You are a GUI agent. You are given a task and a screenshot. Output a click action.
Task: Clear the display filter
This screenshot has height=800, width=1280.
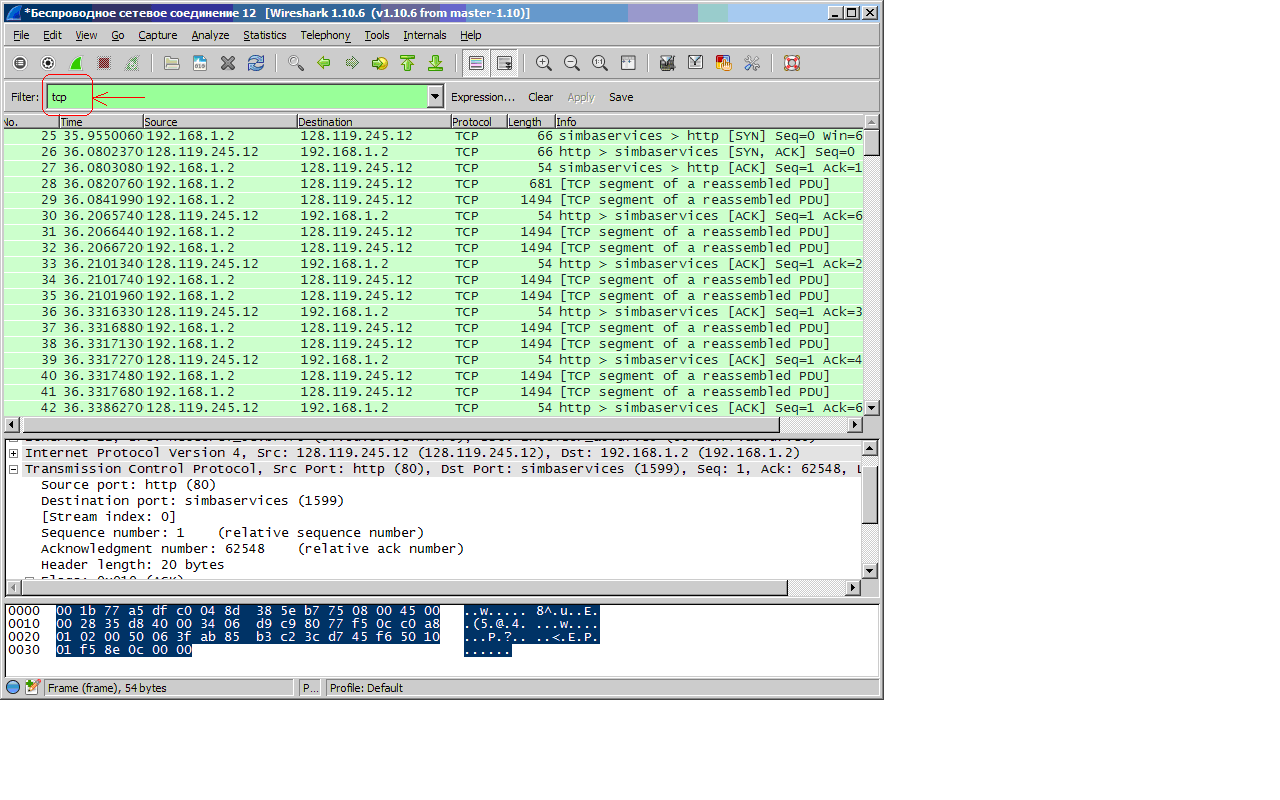coord(541,97)
